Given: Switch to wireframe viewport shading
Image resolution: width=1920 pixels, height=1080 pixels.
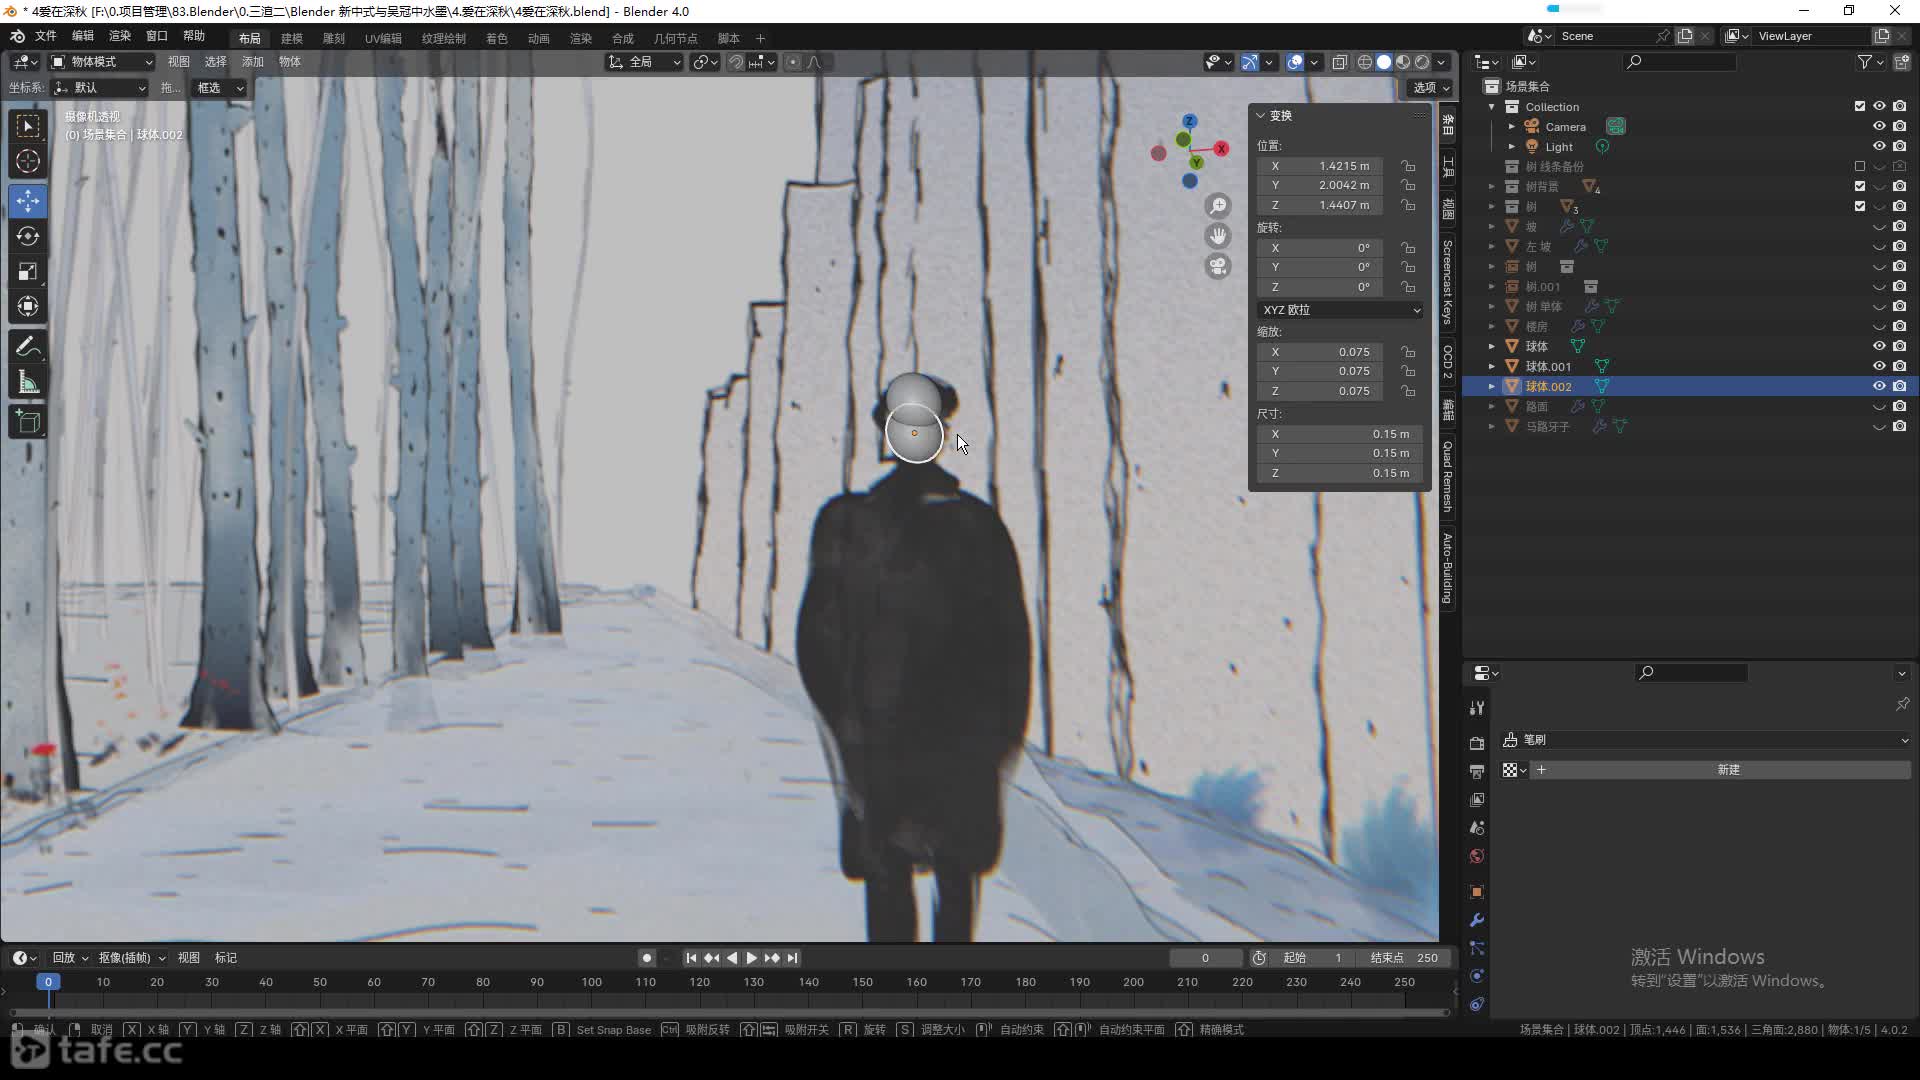Looking at the screenshot, I should [1364, 62].
